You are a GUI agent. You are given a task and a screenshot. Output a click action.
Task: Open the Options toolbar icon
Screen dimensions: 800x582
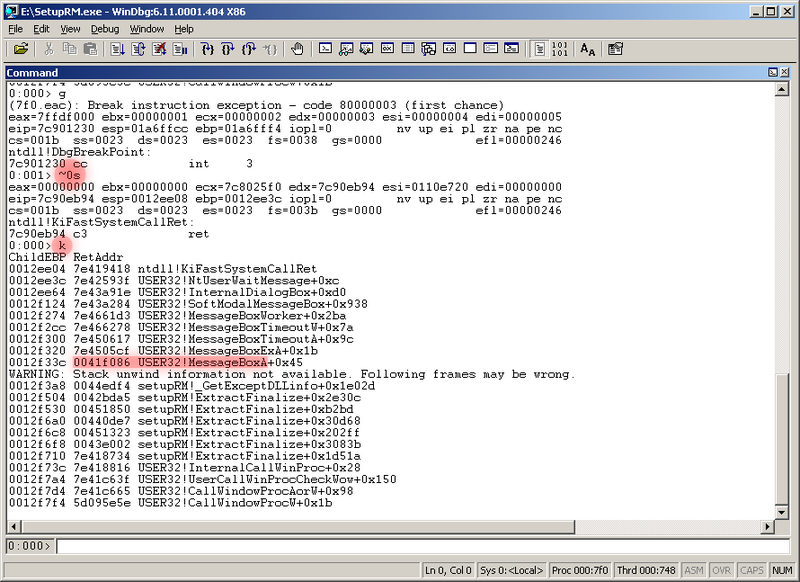click(x=615, y=49)
